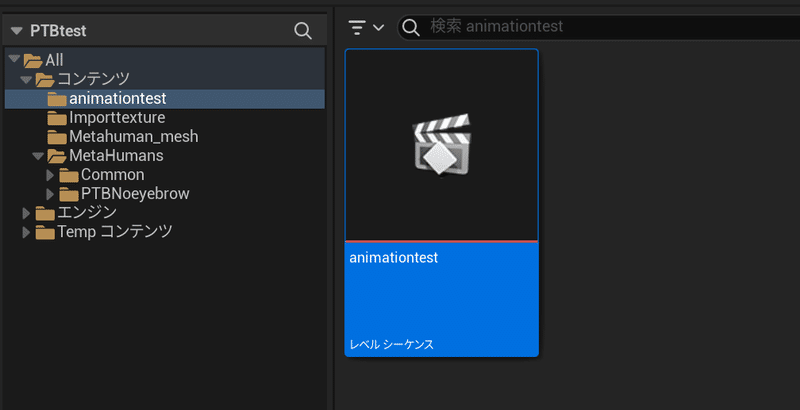Screen dimensions: 800x410
Task: Select the animationtest asset name label
Action: pyautogui.click(x=394, y=258)
